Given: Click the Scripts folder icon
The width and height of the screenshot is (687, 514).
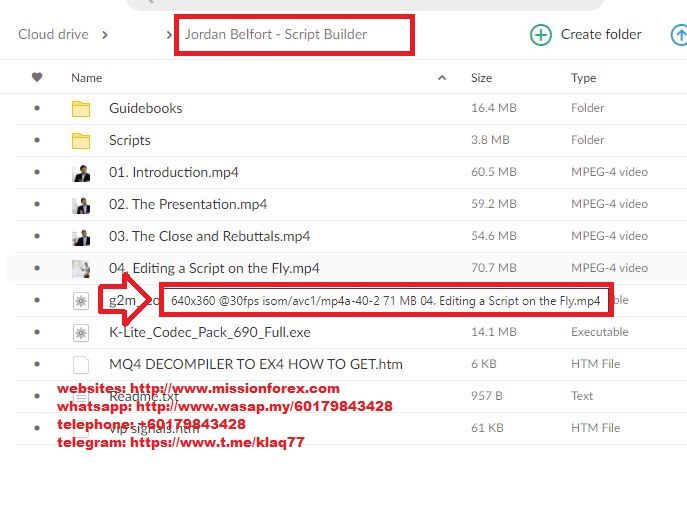Looking at the screenshot, I should tap(81, 141).
